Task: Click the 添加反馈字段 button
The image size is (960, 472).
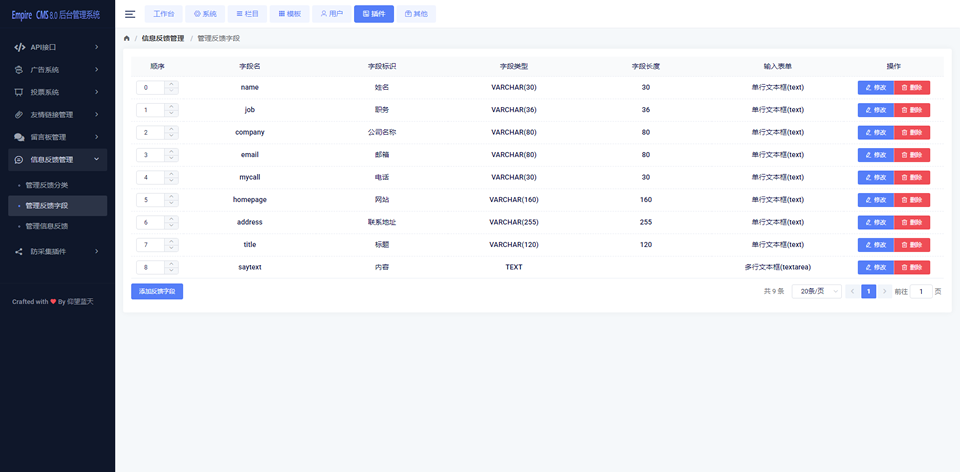Action: pos(157,291)
